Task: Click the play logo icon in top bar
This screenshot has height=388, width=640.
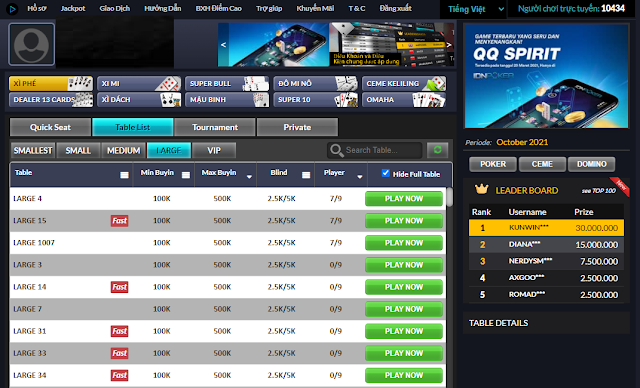Action: [12, 9]
